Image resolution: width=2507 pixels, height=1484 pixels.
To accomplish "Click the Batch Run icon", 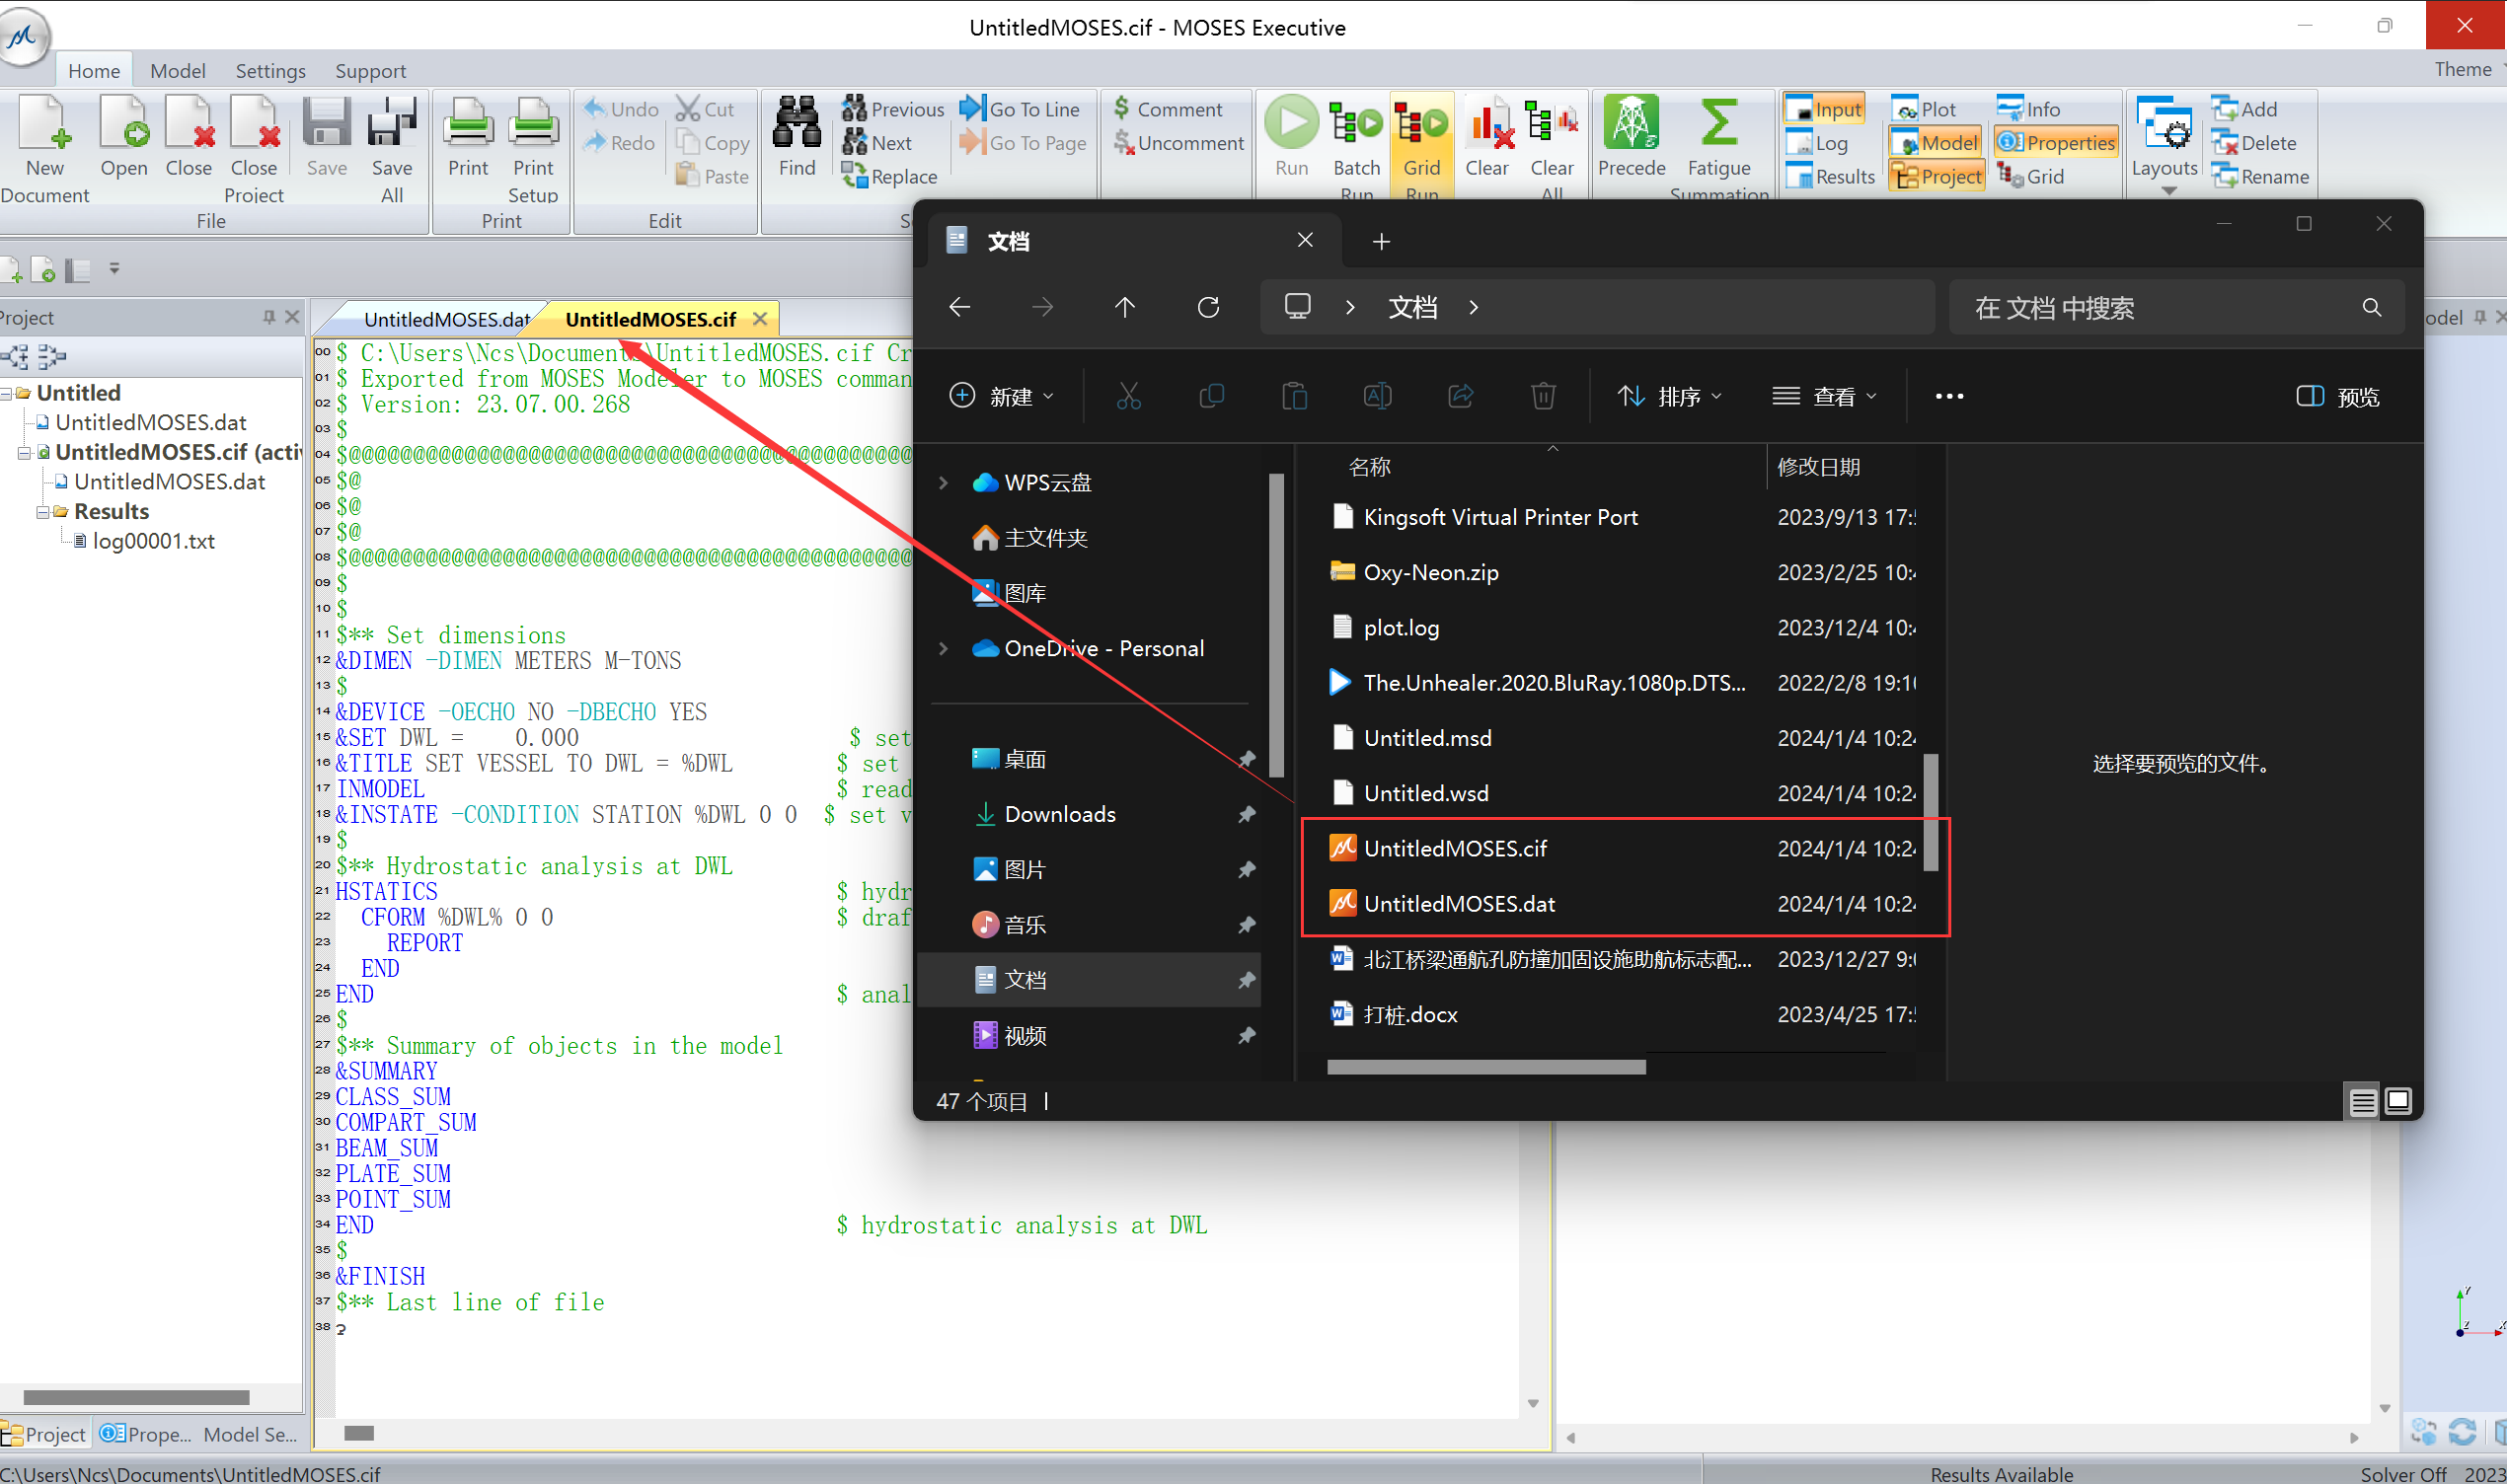I will (1356, 124).
